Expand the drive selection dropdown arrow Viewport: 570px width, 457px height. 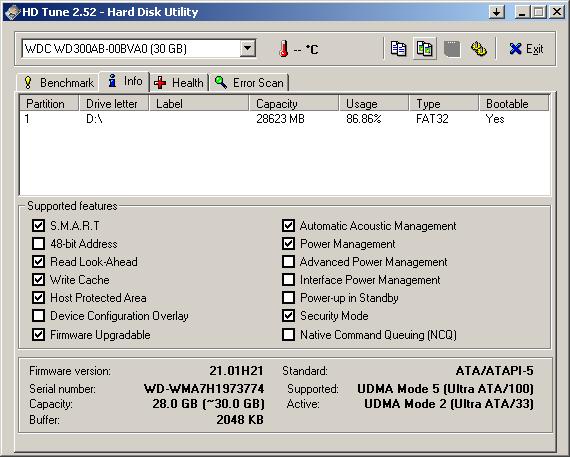point(248,48)
